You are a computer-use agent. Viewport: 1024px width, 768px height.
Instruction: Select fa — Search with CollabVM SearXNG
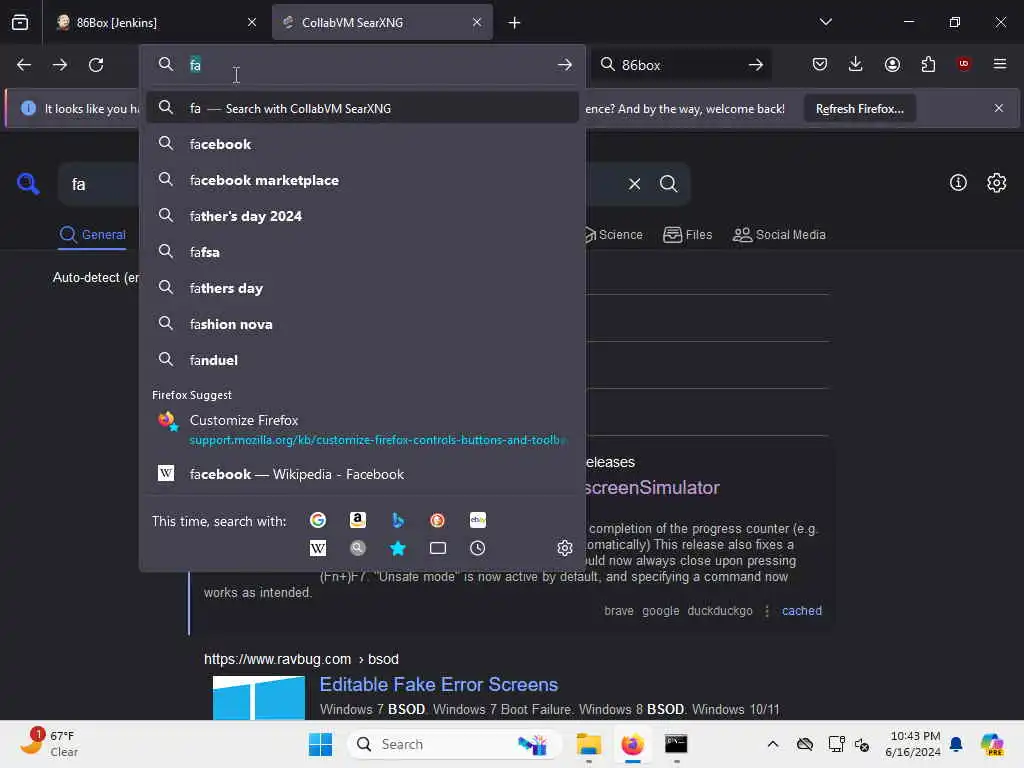pos(362,108)
